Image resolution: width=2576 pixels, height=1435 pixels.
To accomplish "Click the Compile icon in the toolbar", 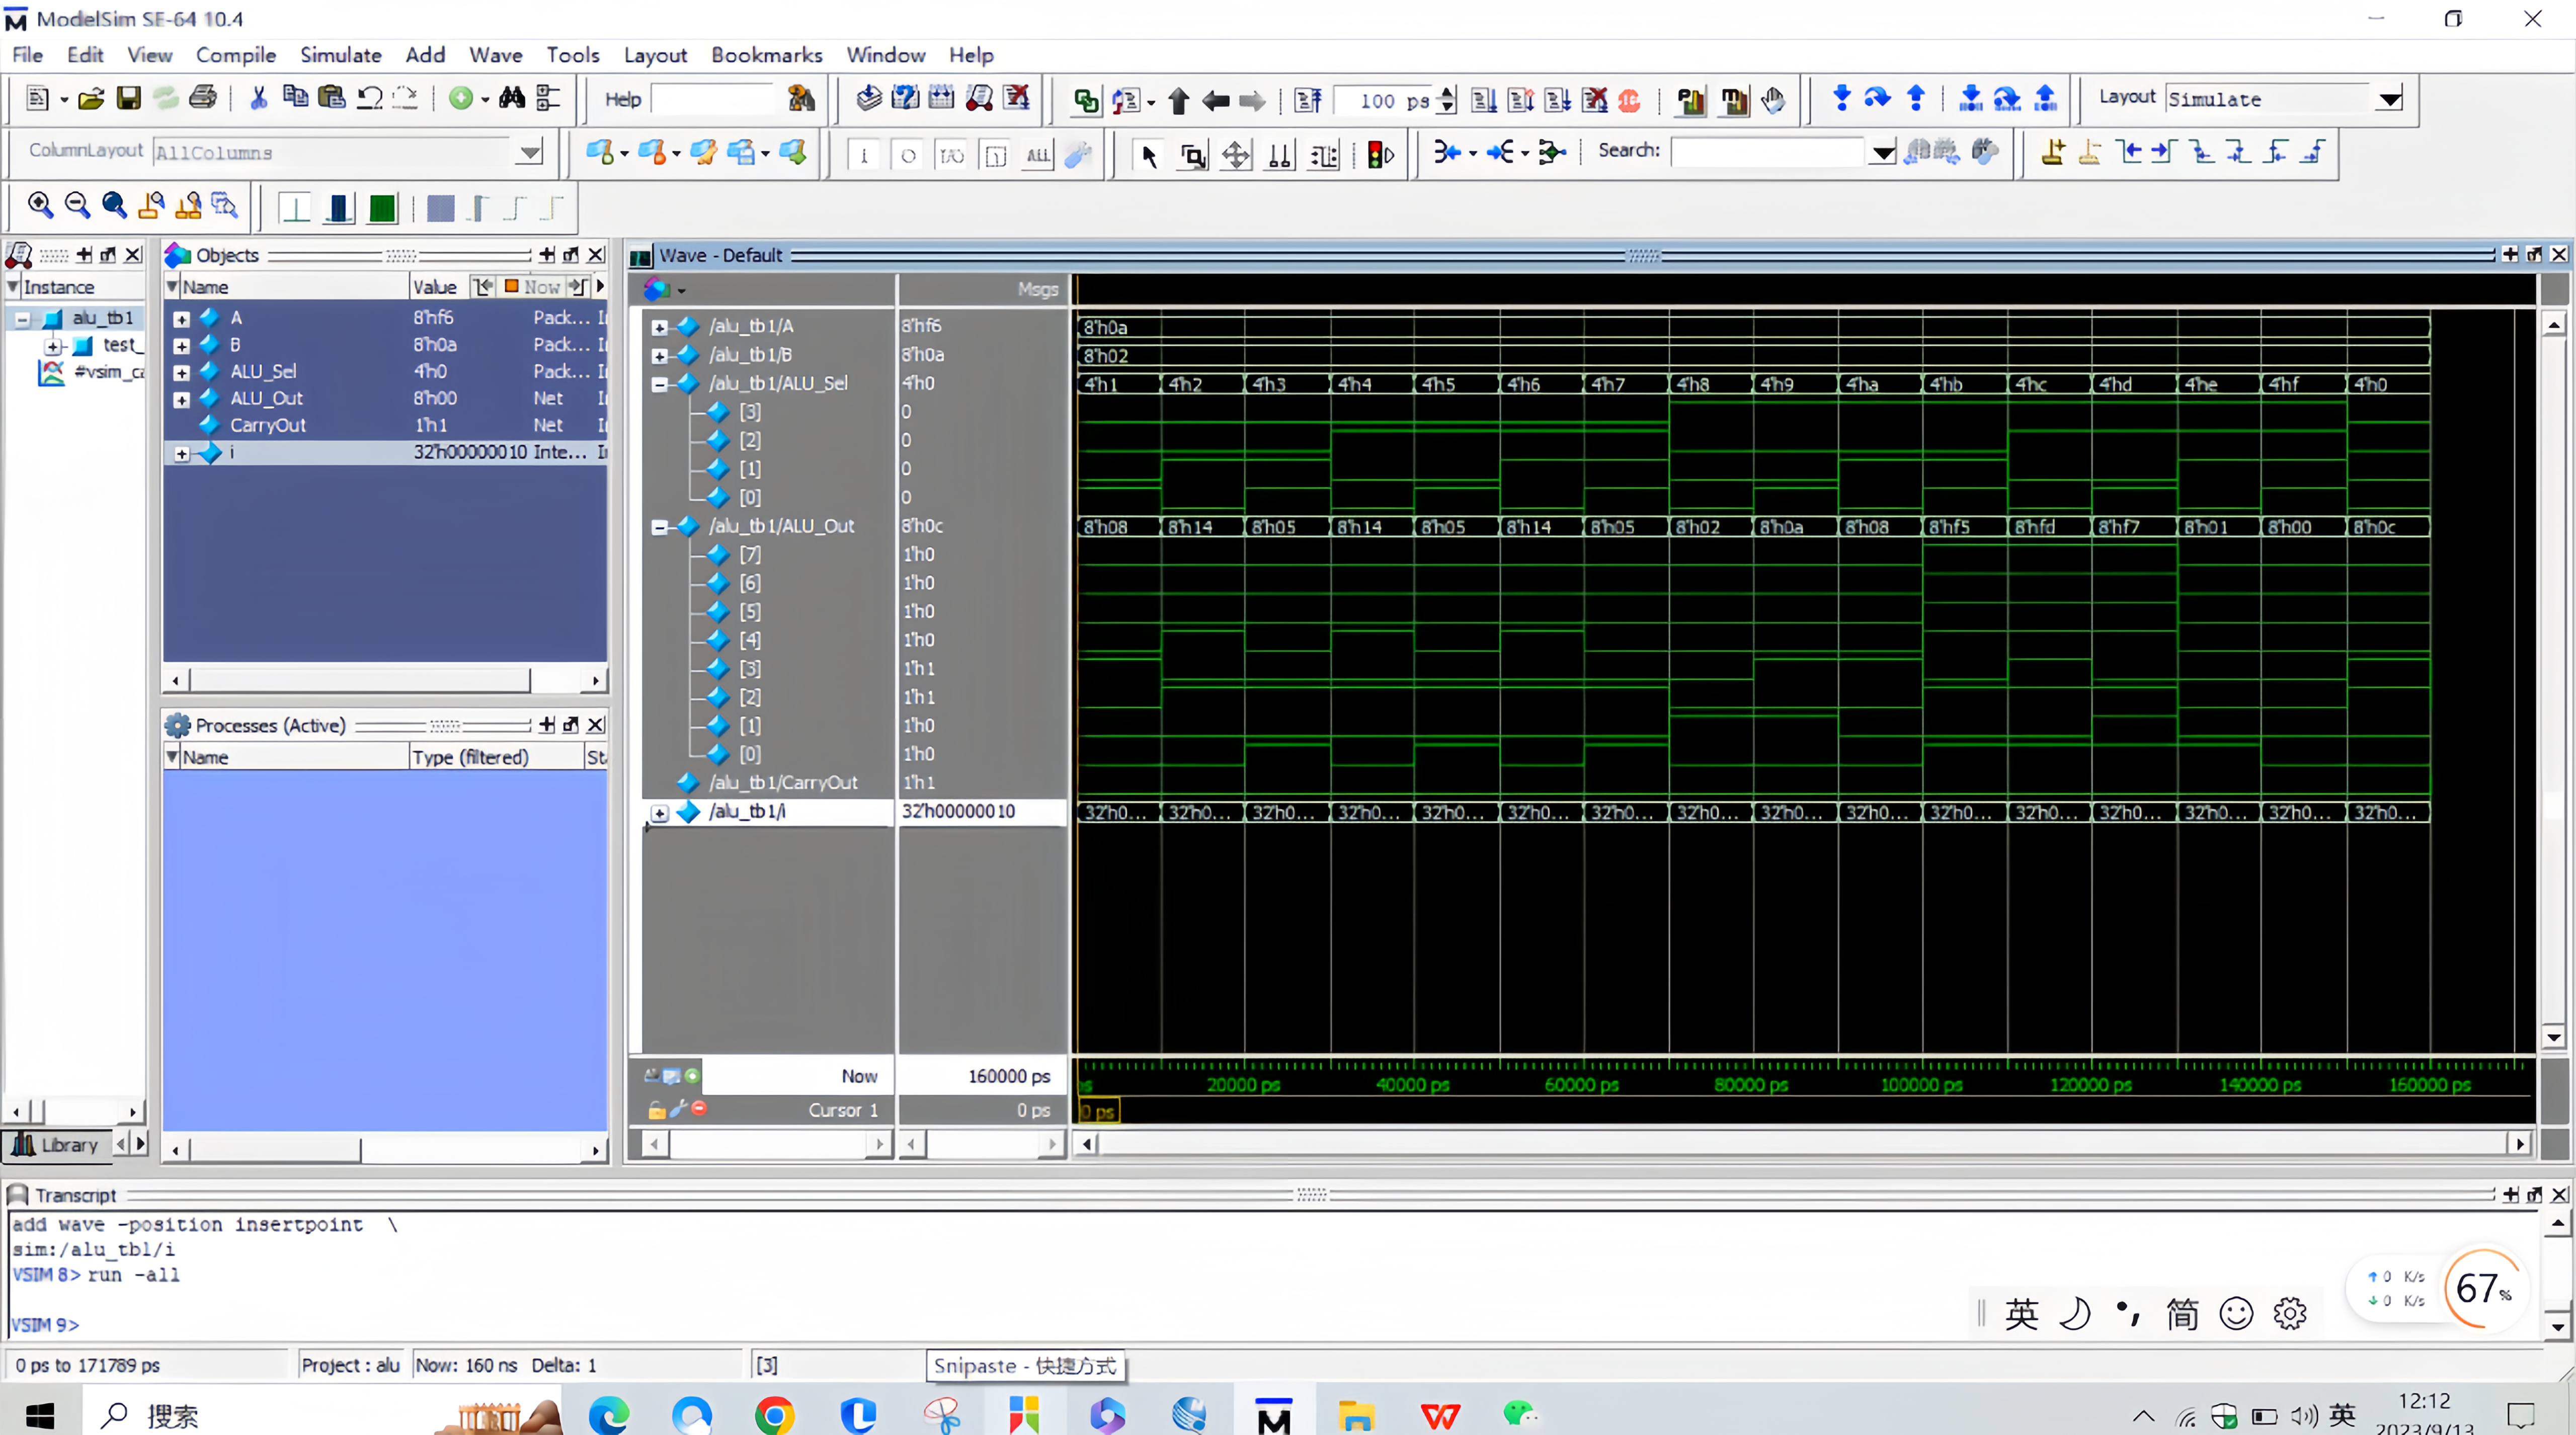I will pyautogui.click(x=869, y=98).
